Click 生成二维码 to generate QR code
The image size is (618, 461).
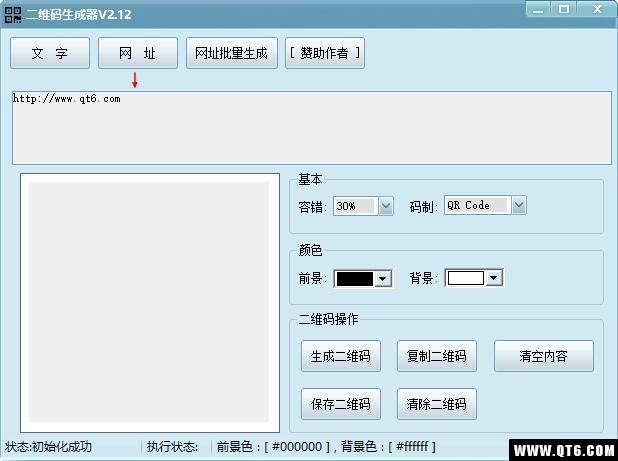click(341, 356)
